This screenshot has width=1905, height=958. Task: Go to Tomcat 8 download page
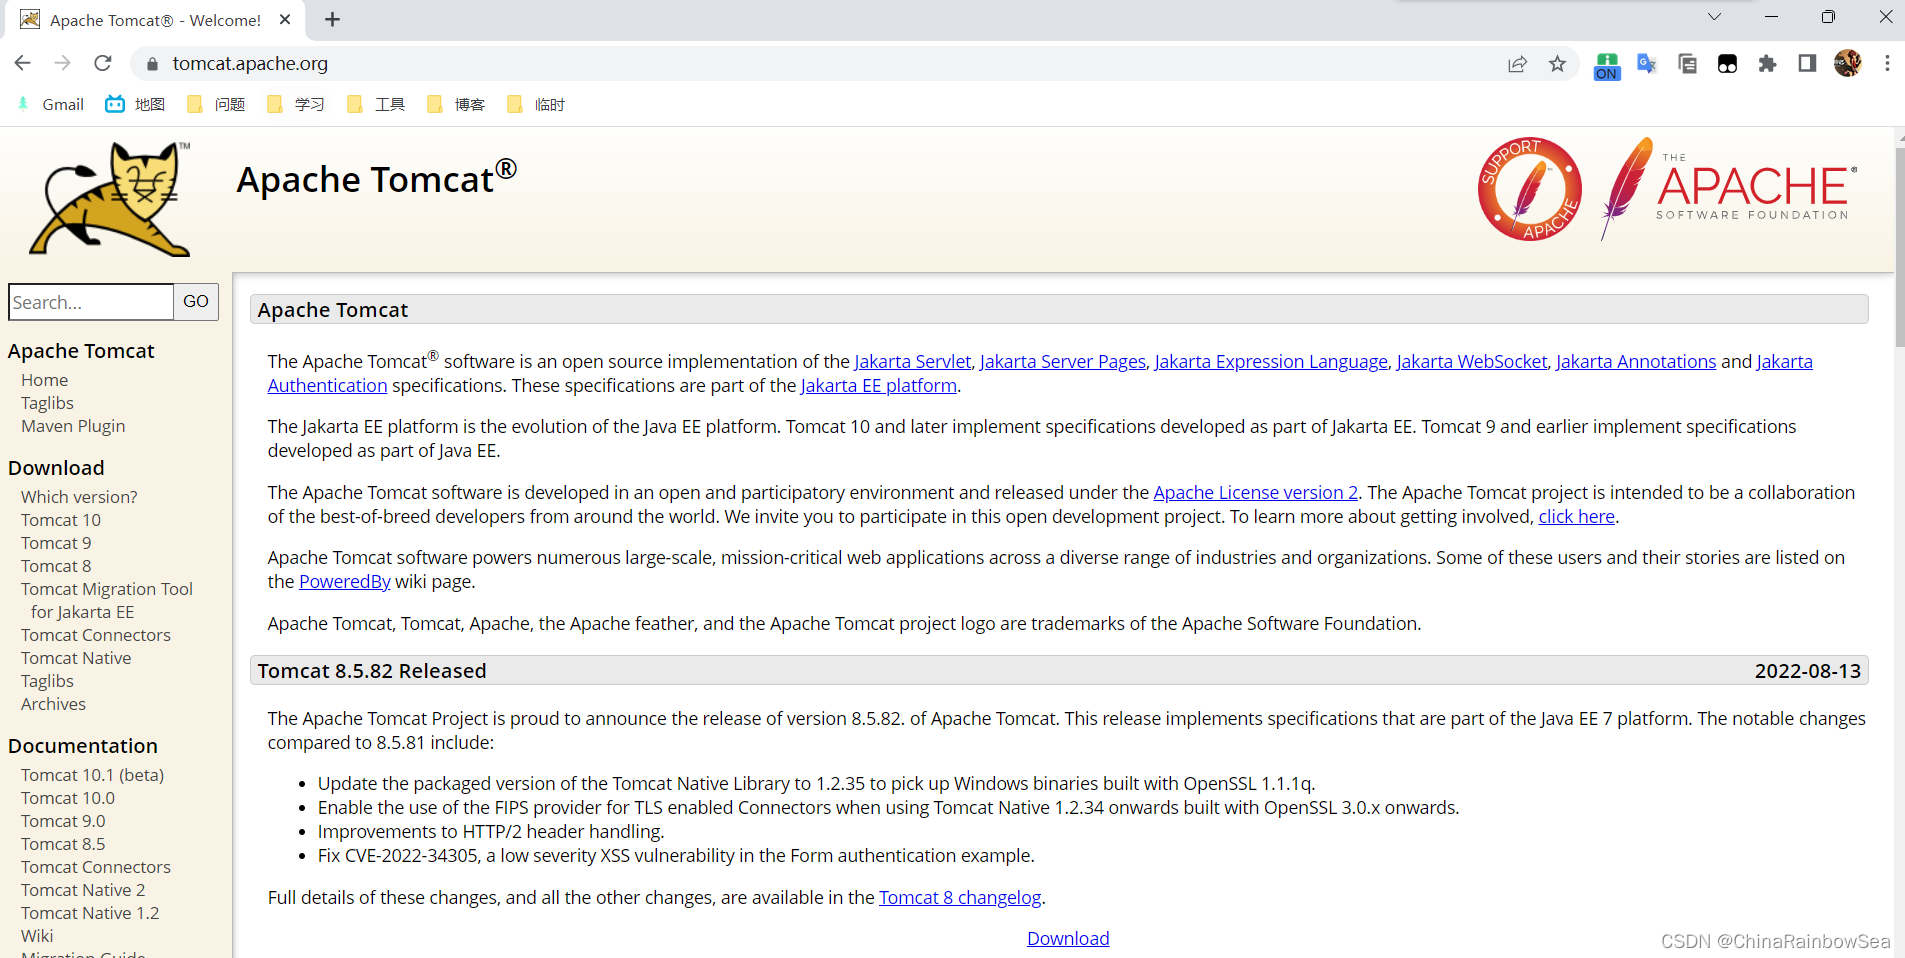(56, 566)
